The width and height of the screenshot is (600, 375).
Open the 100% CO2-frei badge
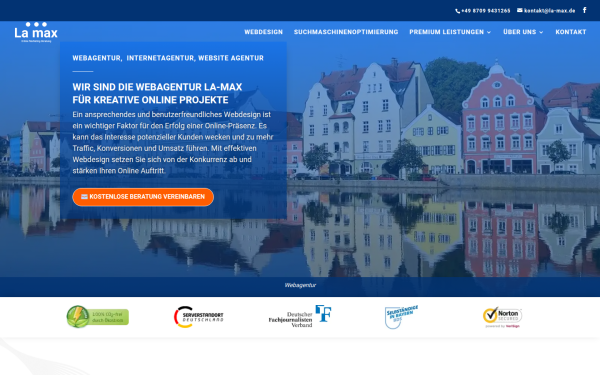click(98, 317)
